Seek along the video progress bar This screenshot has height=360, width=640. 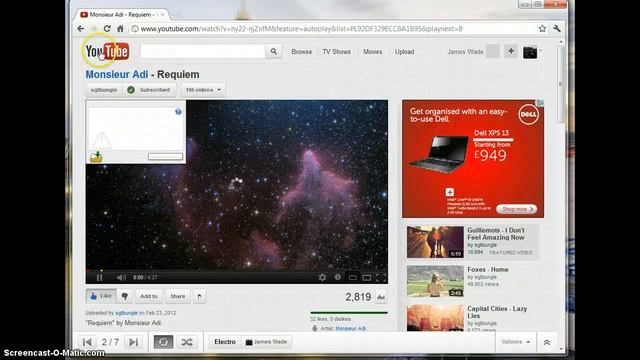237,270
